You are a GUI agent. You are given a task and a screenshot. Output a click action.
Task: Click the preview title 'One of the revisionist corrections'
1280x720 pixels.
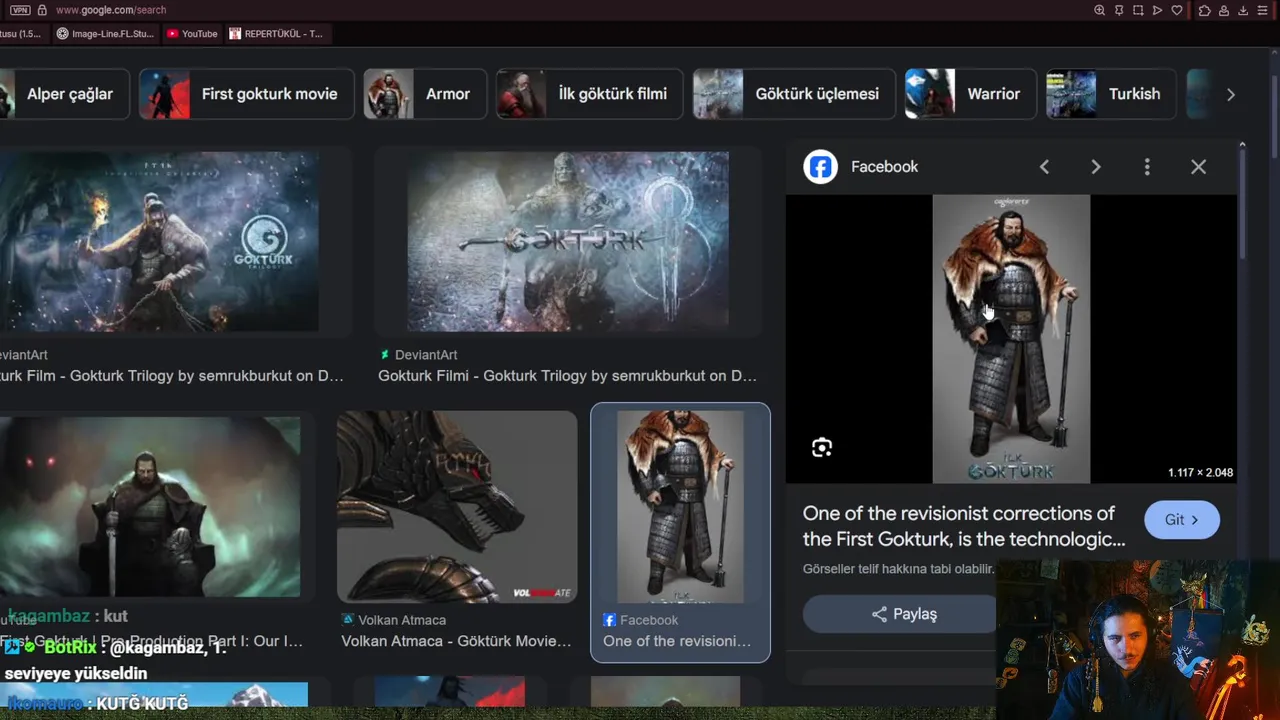point(964,526)
